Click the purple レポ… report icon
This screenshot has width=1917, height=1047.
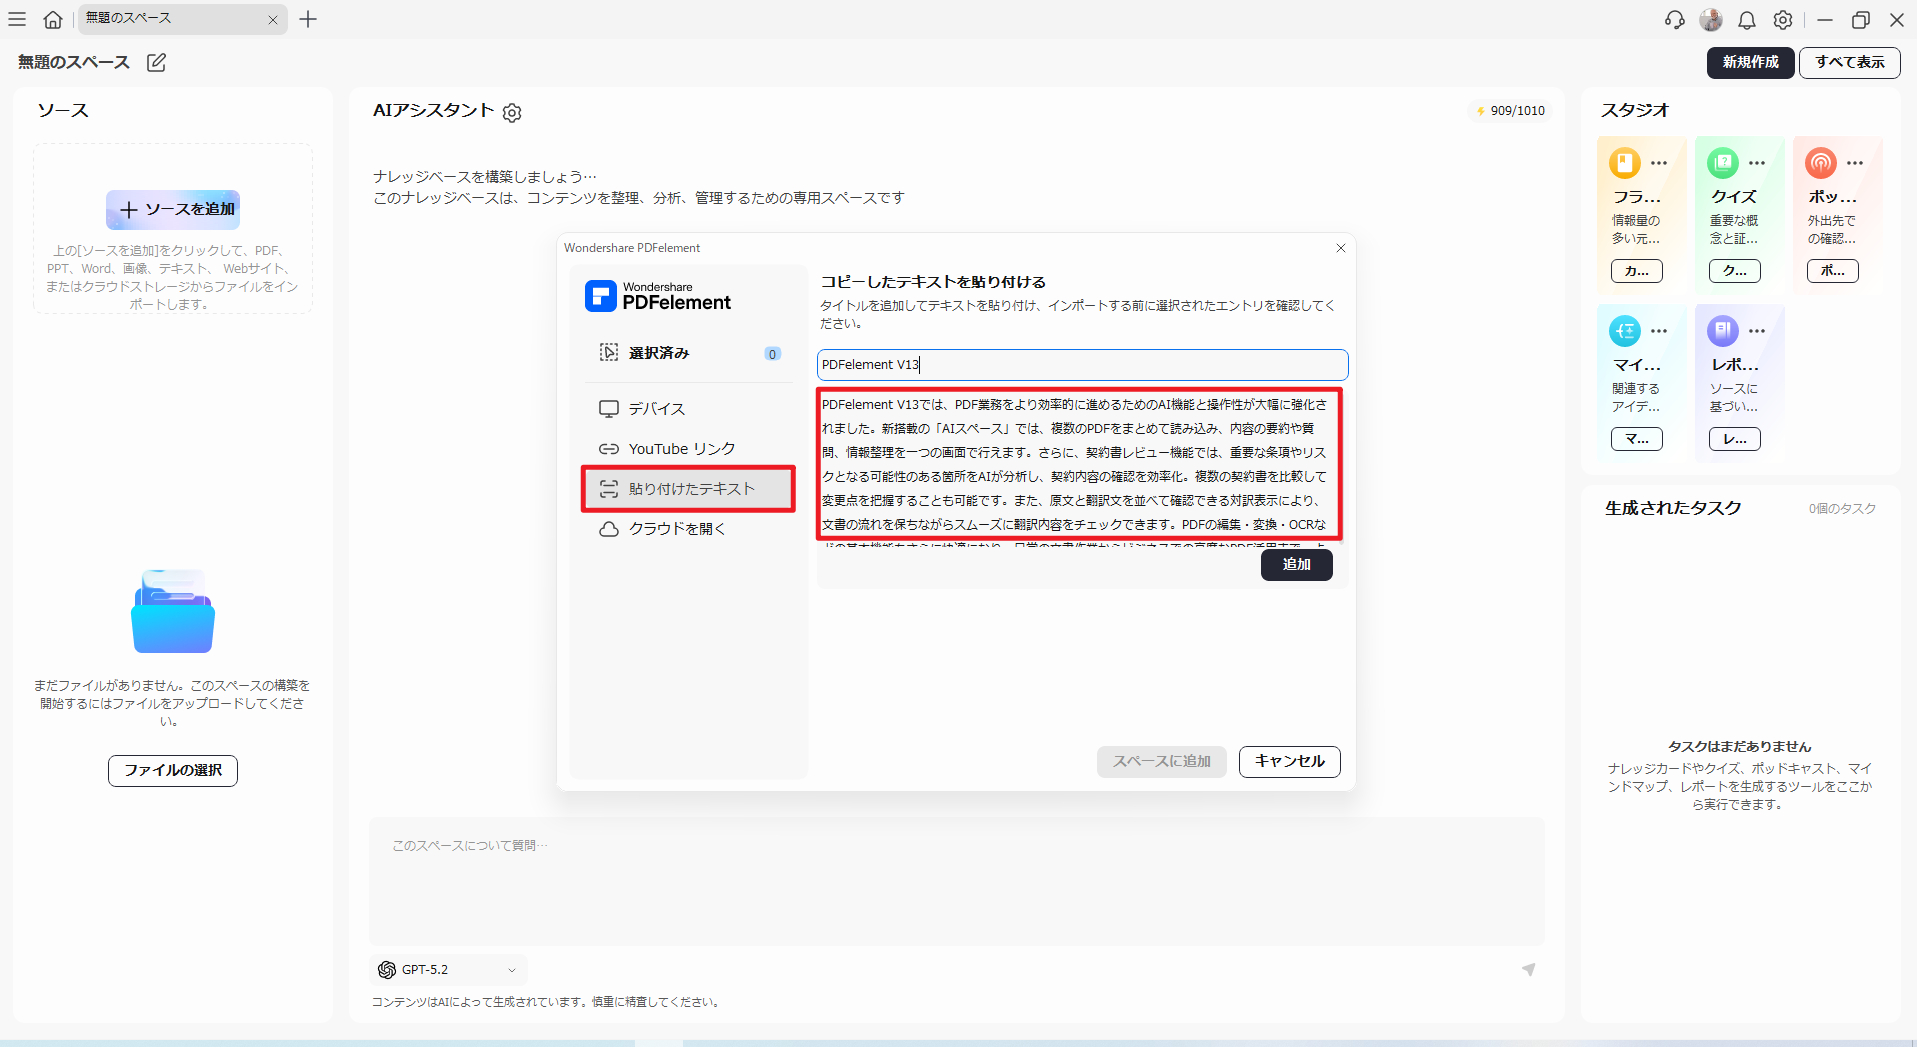(1723, 331)
